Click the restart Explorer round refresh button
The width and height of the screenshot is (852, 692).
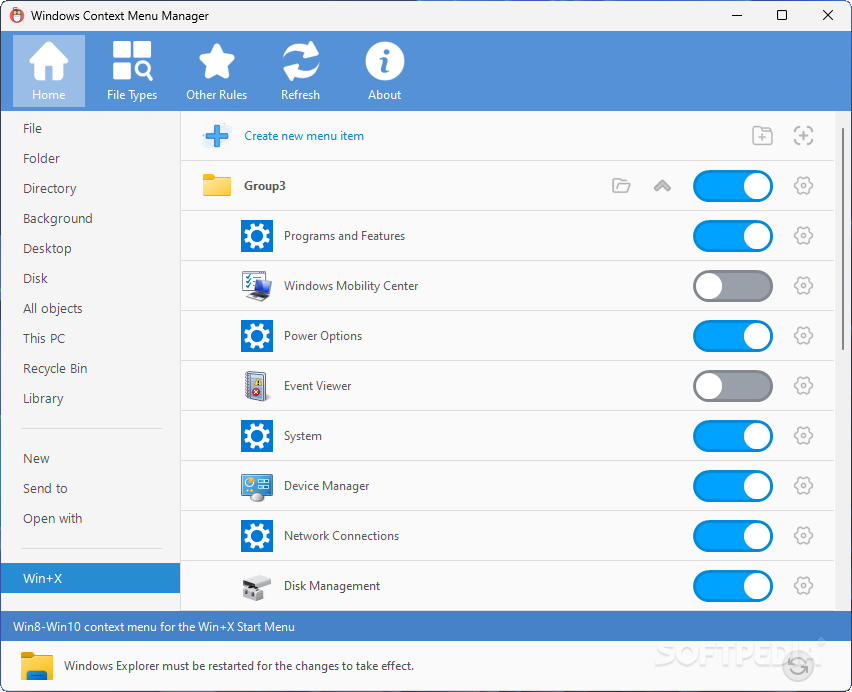[x=798, y=665]
